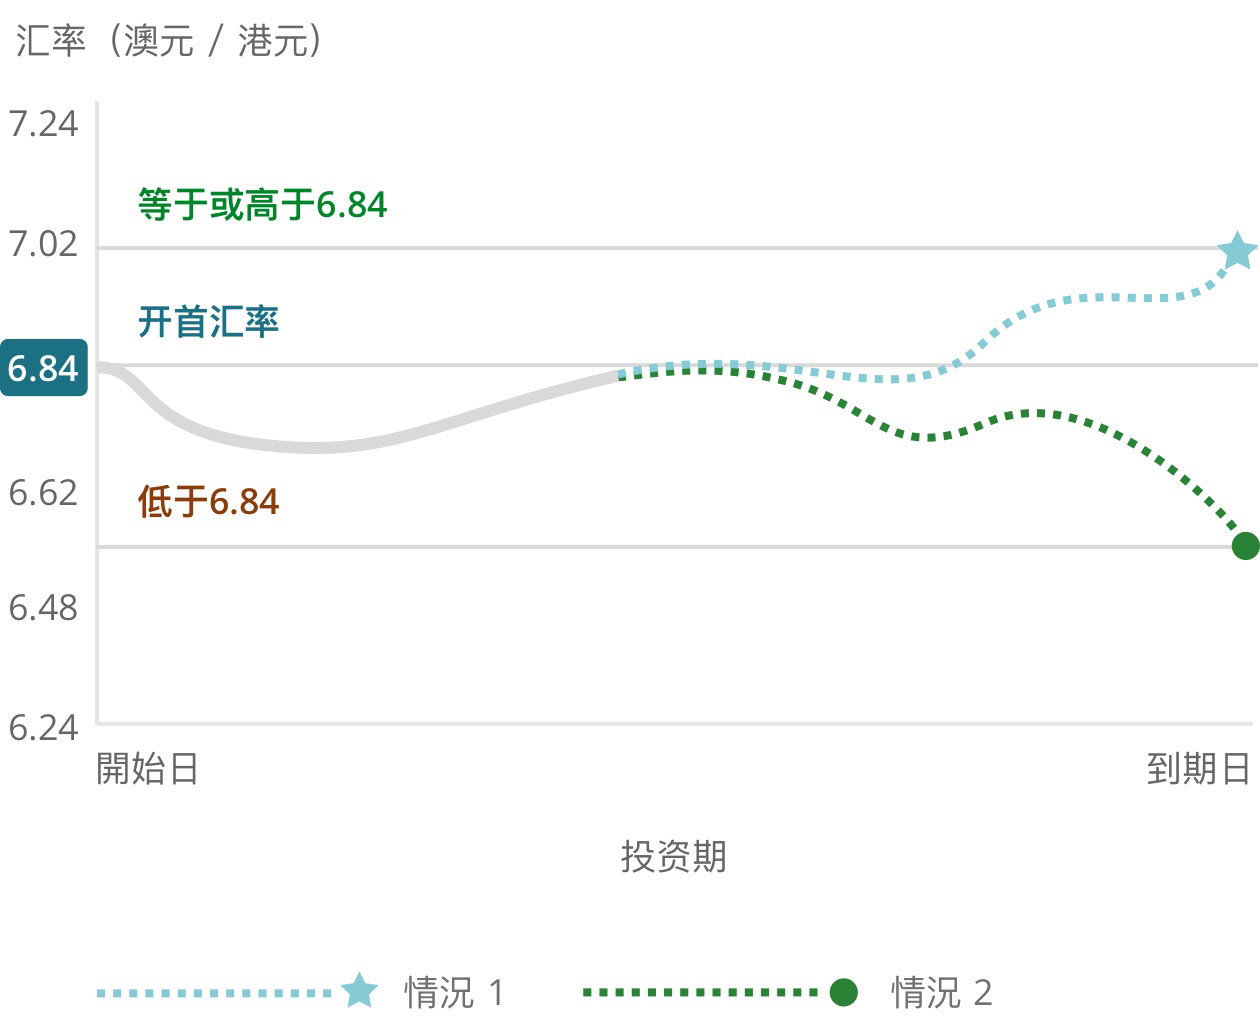Click the green dot ending the chart line
The height and width of the screenshot is (1033, 1260).
click(x=1245, y=546)
